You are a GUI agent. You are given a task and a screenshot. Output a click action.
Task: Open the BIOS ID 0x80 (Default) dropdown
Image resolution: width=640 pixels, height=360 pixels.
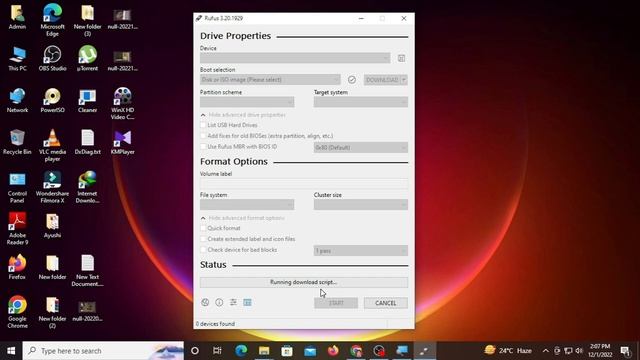click(360, 147)
